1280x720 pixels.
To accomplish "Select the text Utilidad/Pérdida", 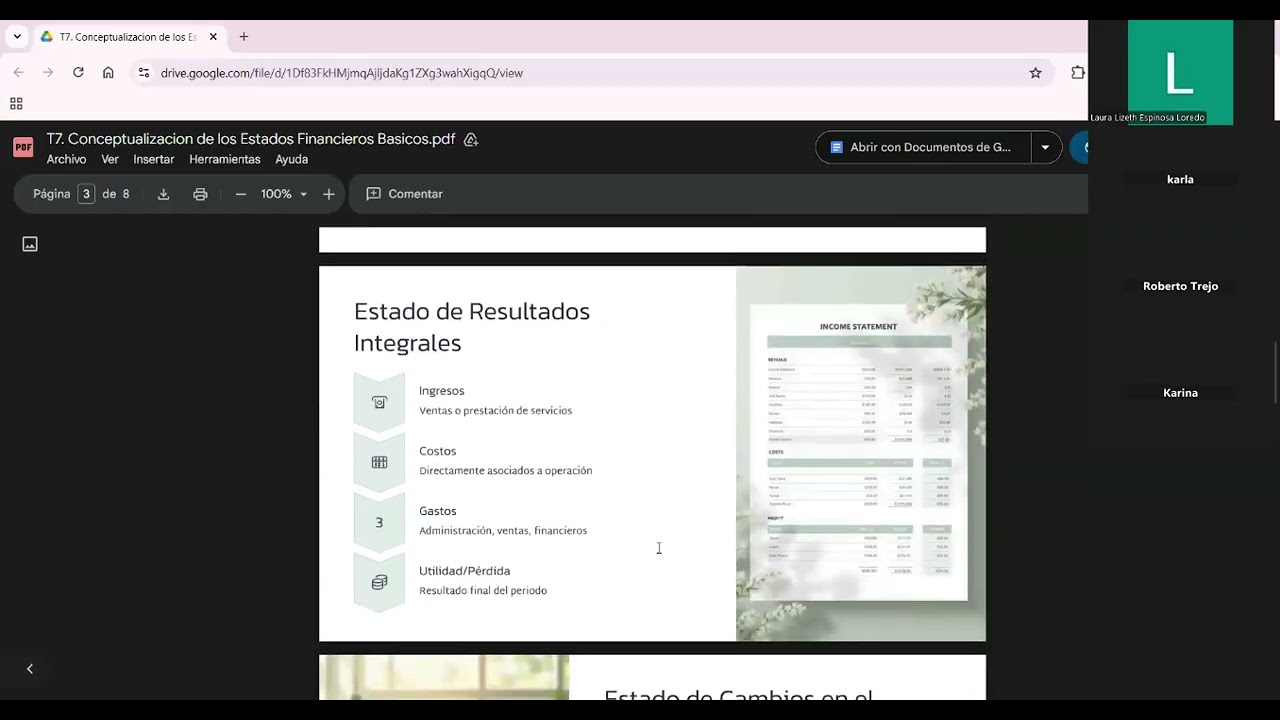I will (464, 571).
